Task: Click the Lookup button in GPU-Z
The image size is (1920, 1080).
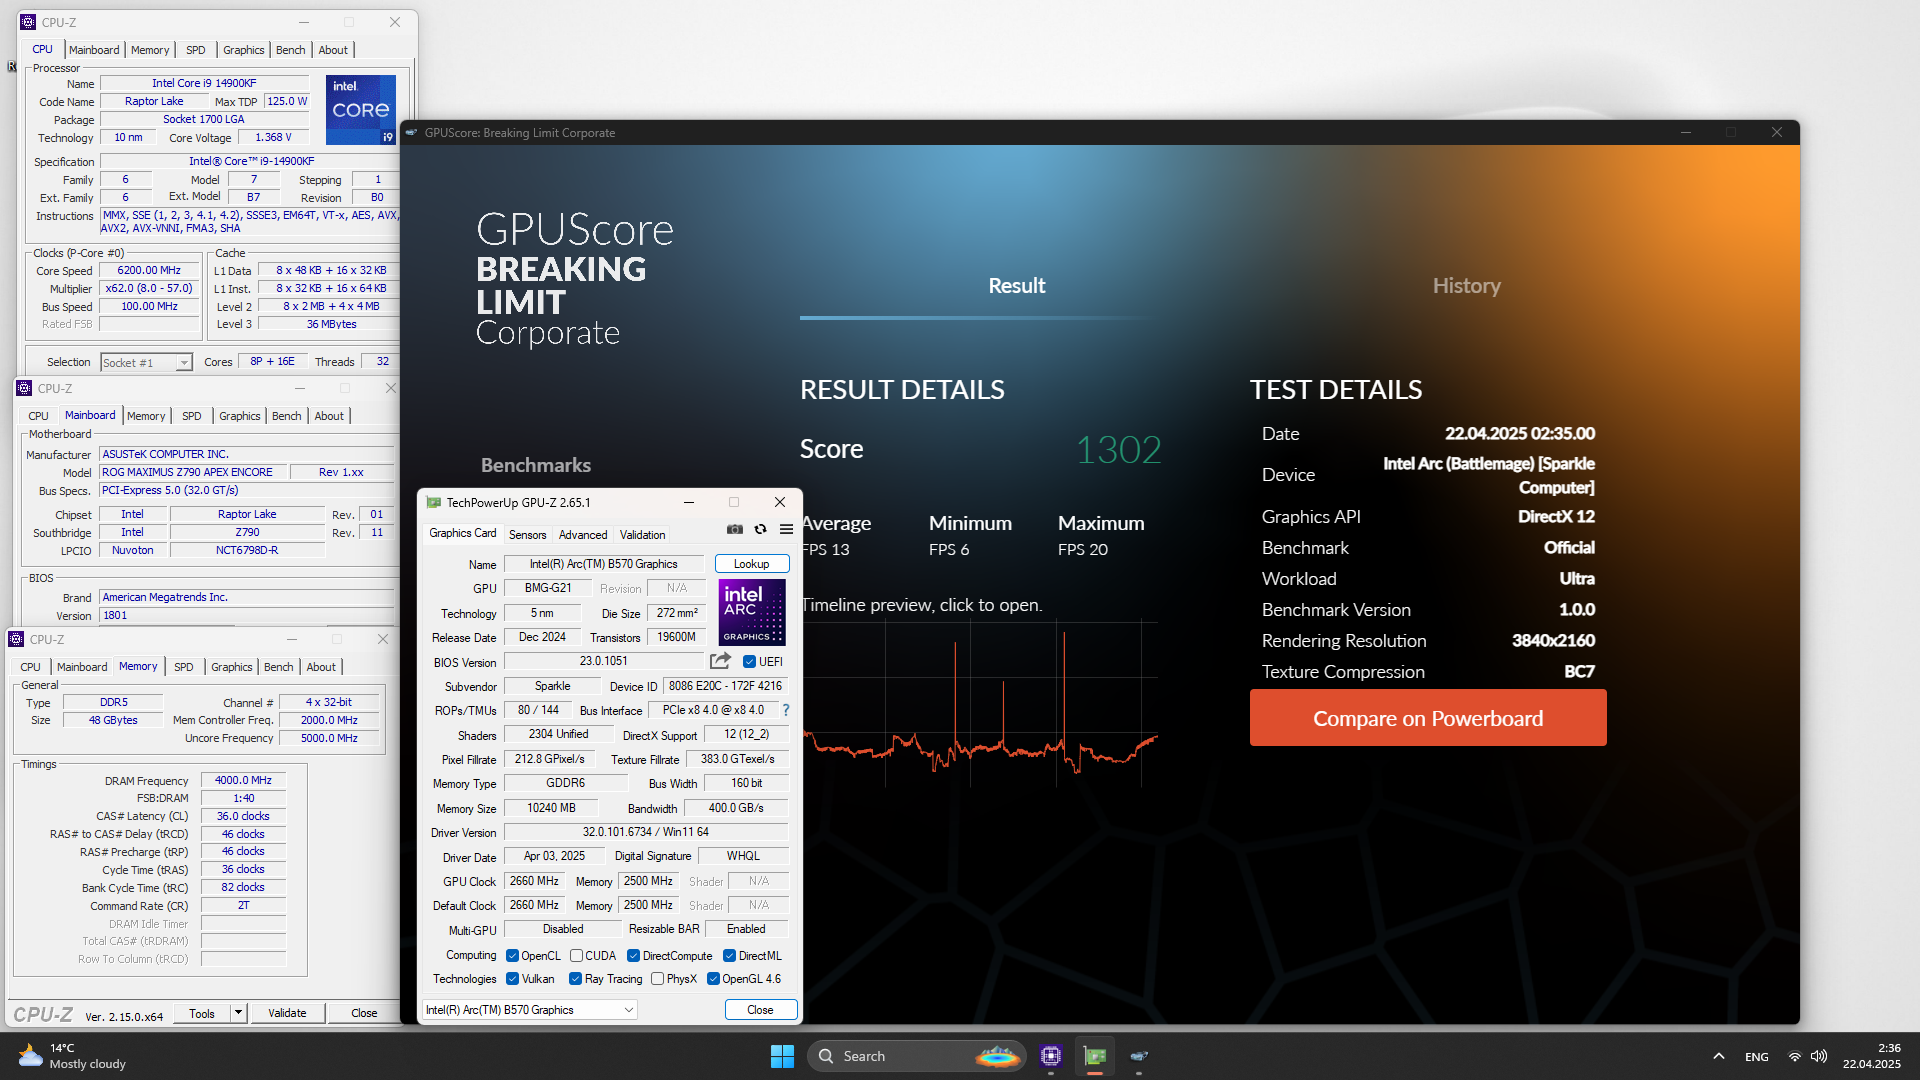Action: 752,564
